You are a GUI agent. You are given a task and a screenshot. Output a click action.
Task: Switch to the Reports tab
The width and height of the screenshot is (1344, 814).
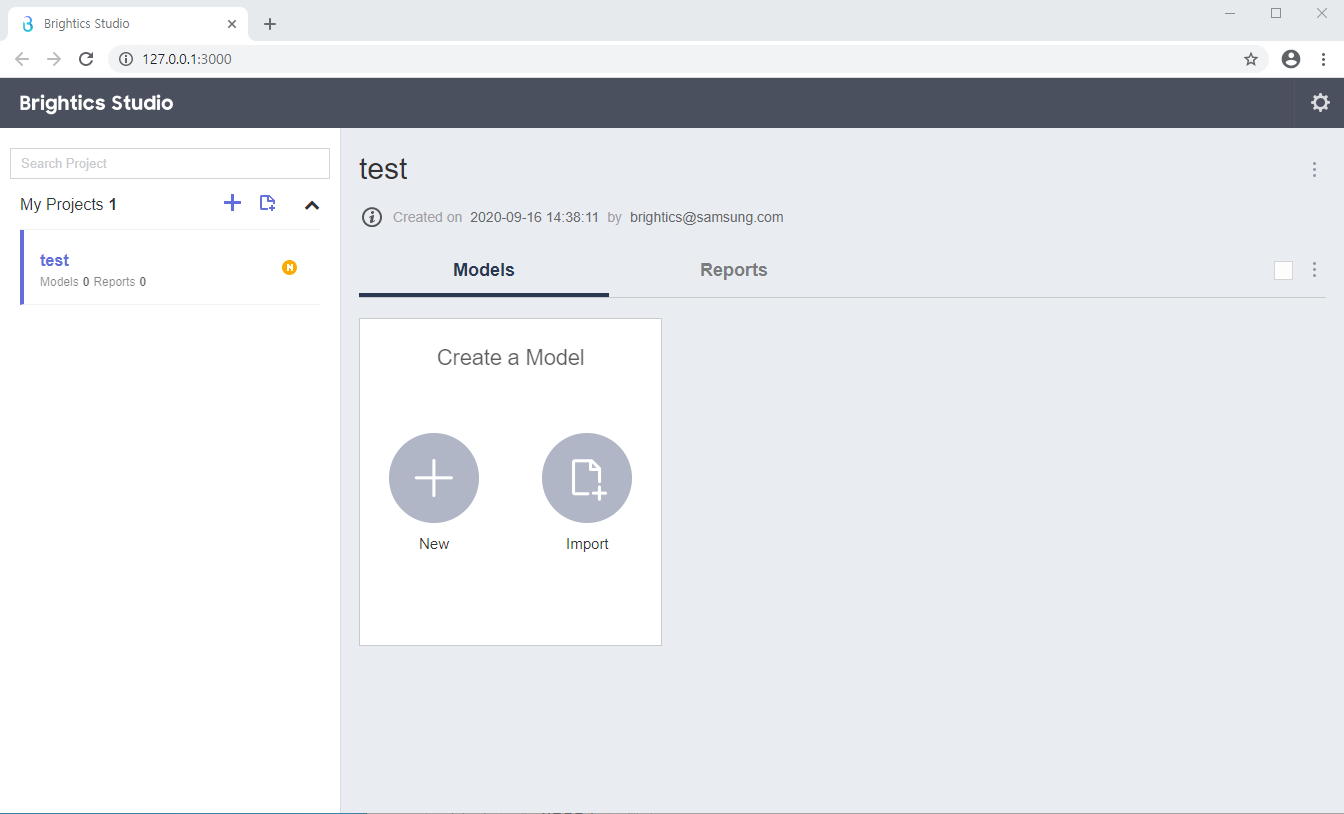(734, 270)
